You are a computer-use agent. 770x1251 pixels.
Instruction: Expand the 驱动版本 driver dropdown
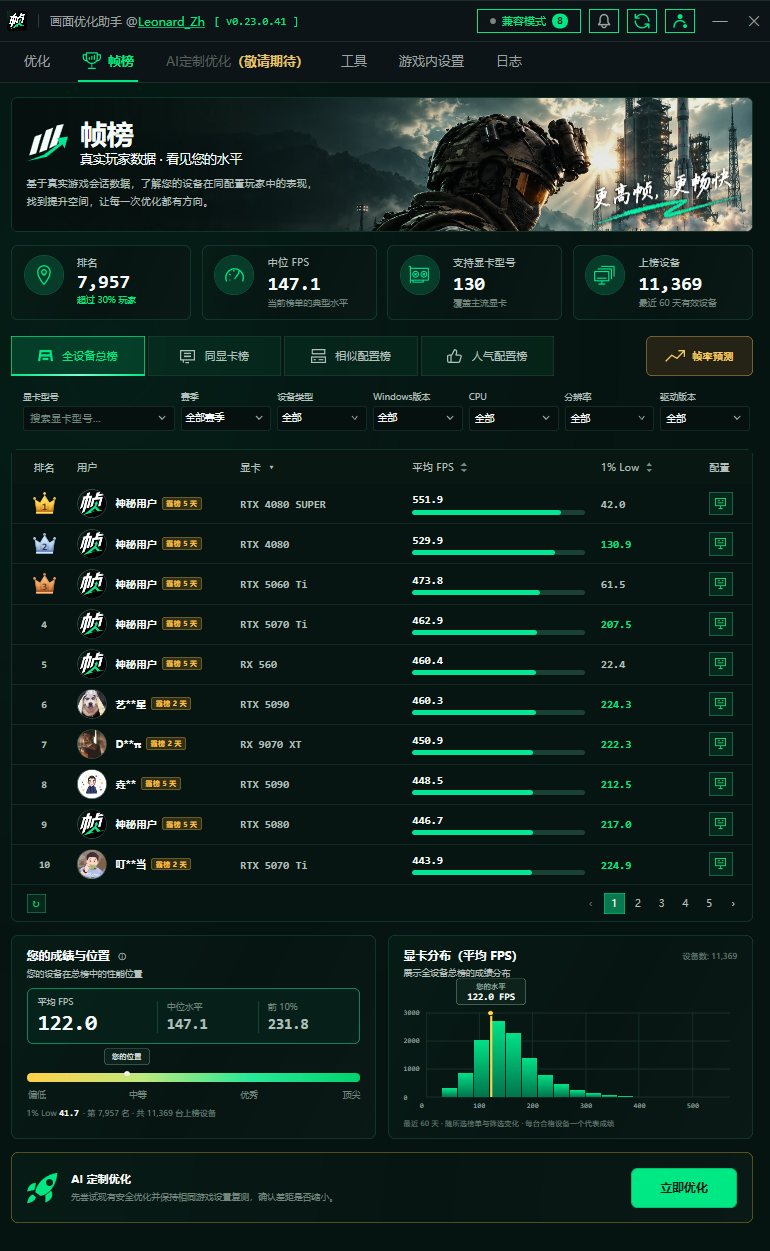(x=705, y=418)
